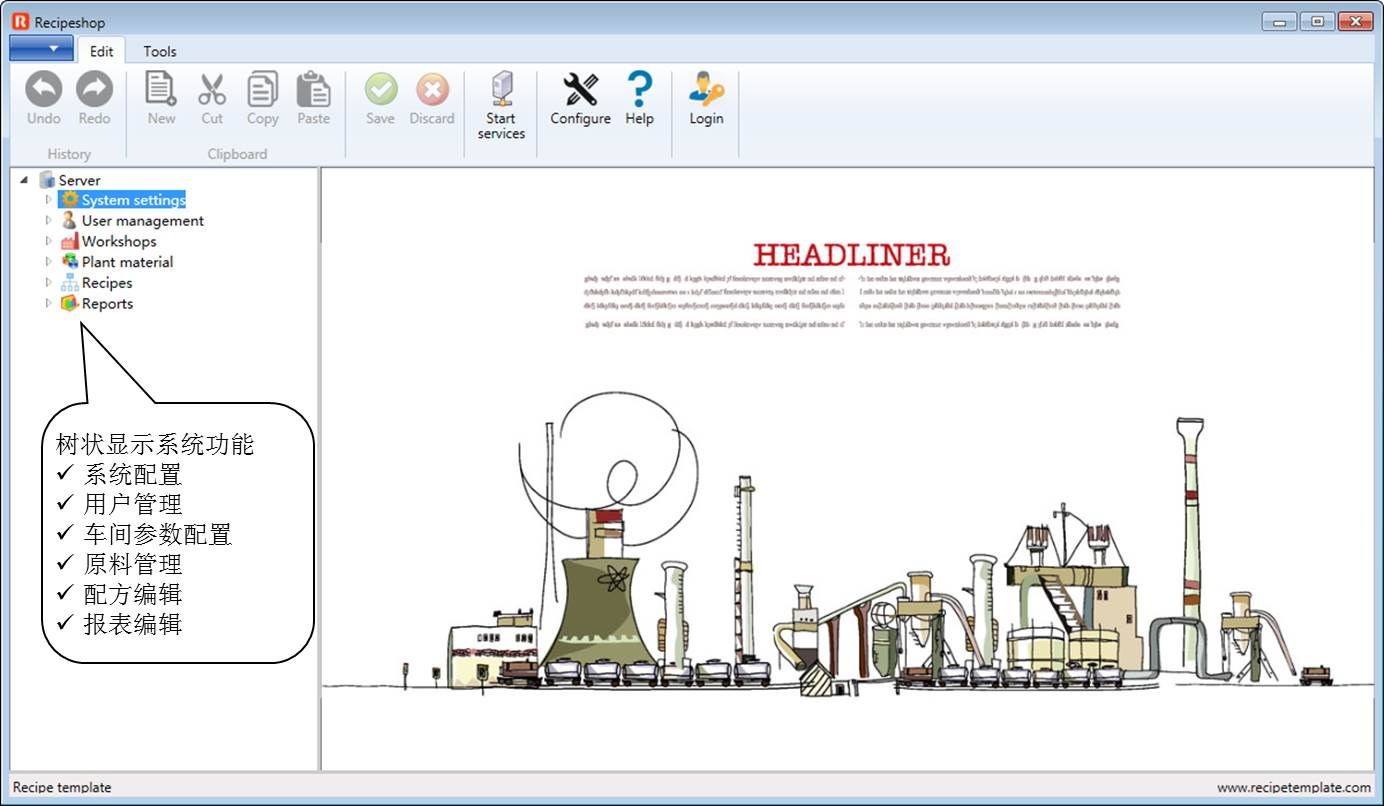Click the red Discard icon
The width and height of the screenshot is (1384, 806).
[432, 90]
